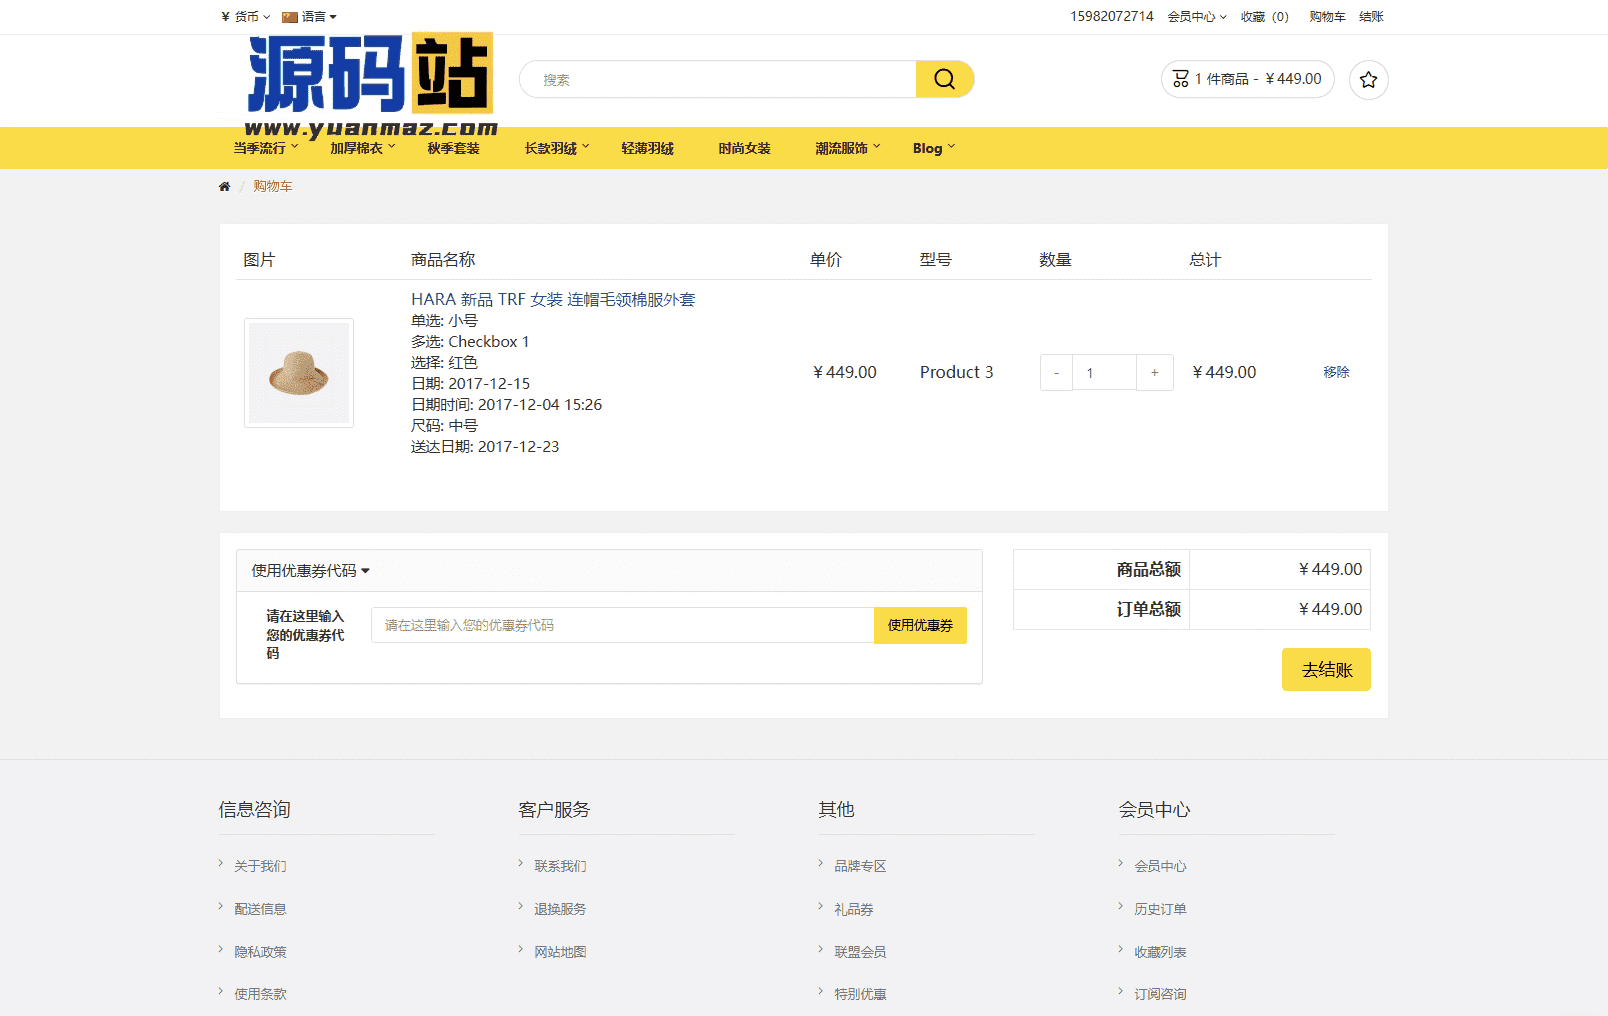Click the home breadcrumb icon
1608x1016 pixels.
pos(224,187)
